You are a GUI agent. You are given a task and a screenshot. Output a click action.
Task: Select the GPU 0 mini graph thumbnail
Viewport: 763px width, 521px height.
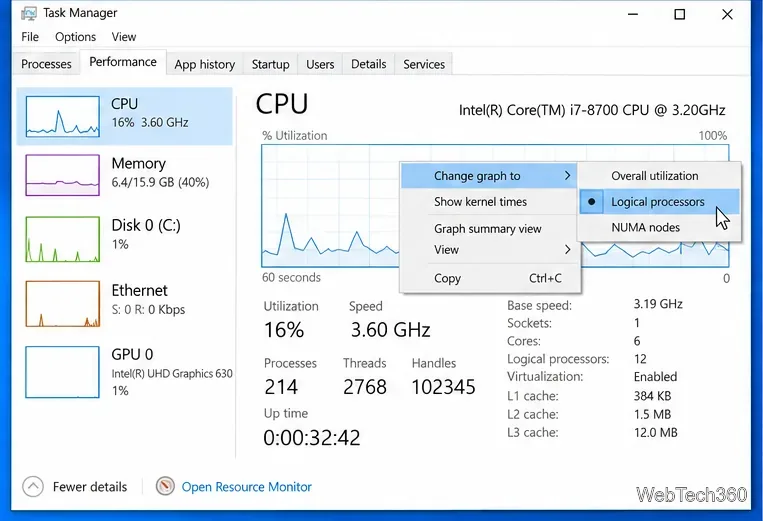(x=62, y=372)
